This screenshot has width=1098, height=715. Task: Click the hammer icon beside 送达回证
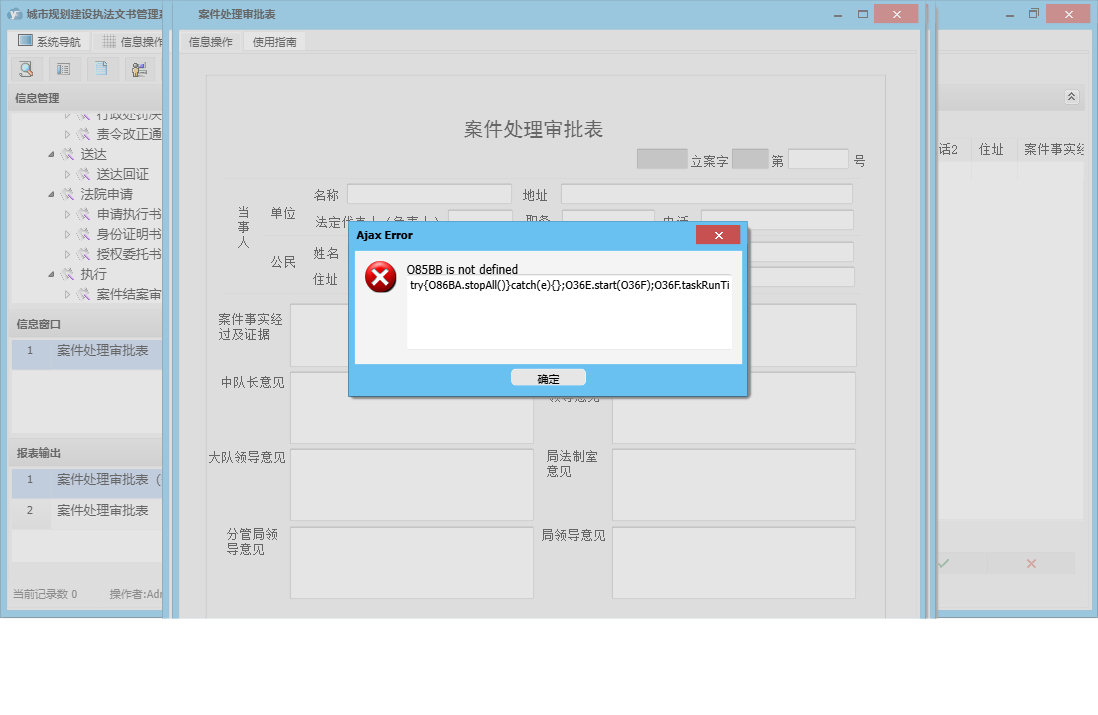tap(82, 175)
